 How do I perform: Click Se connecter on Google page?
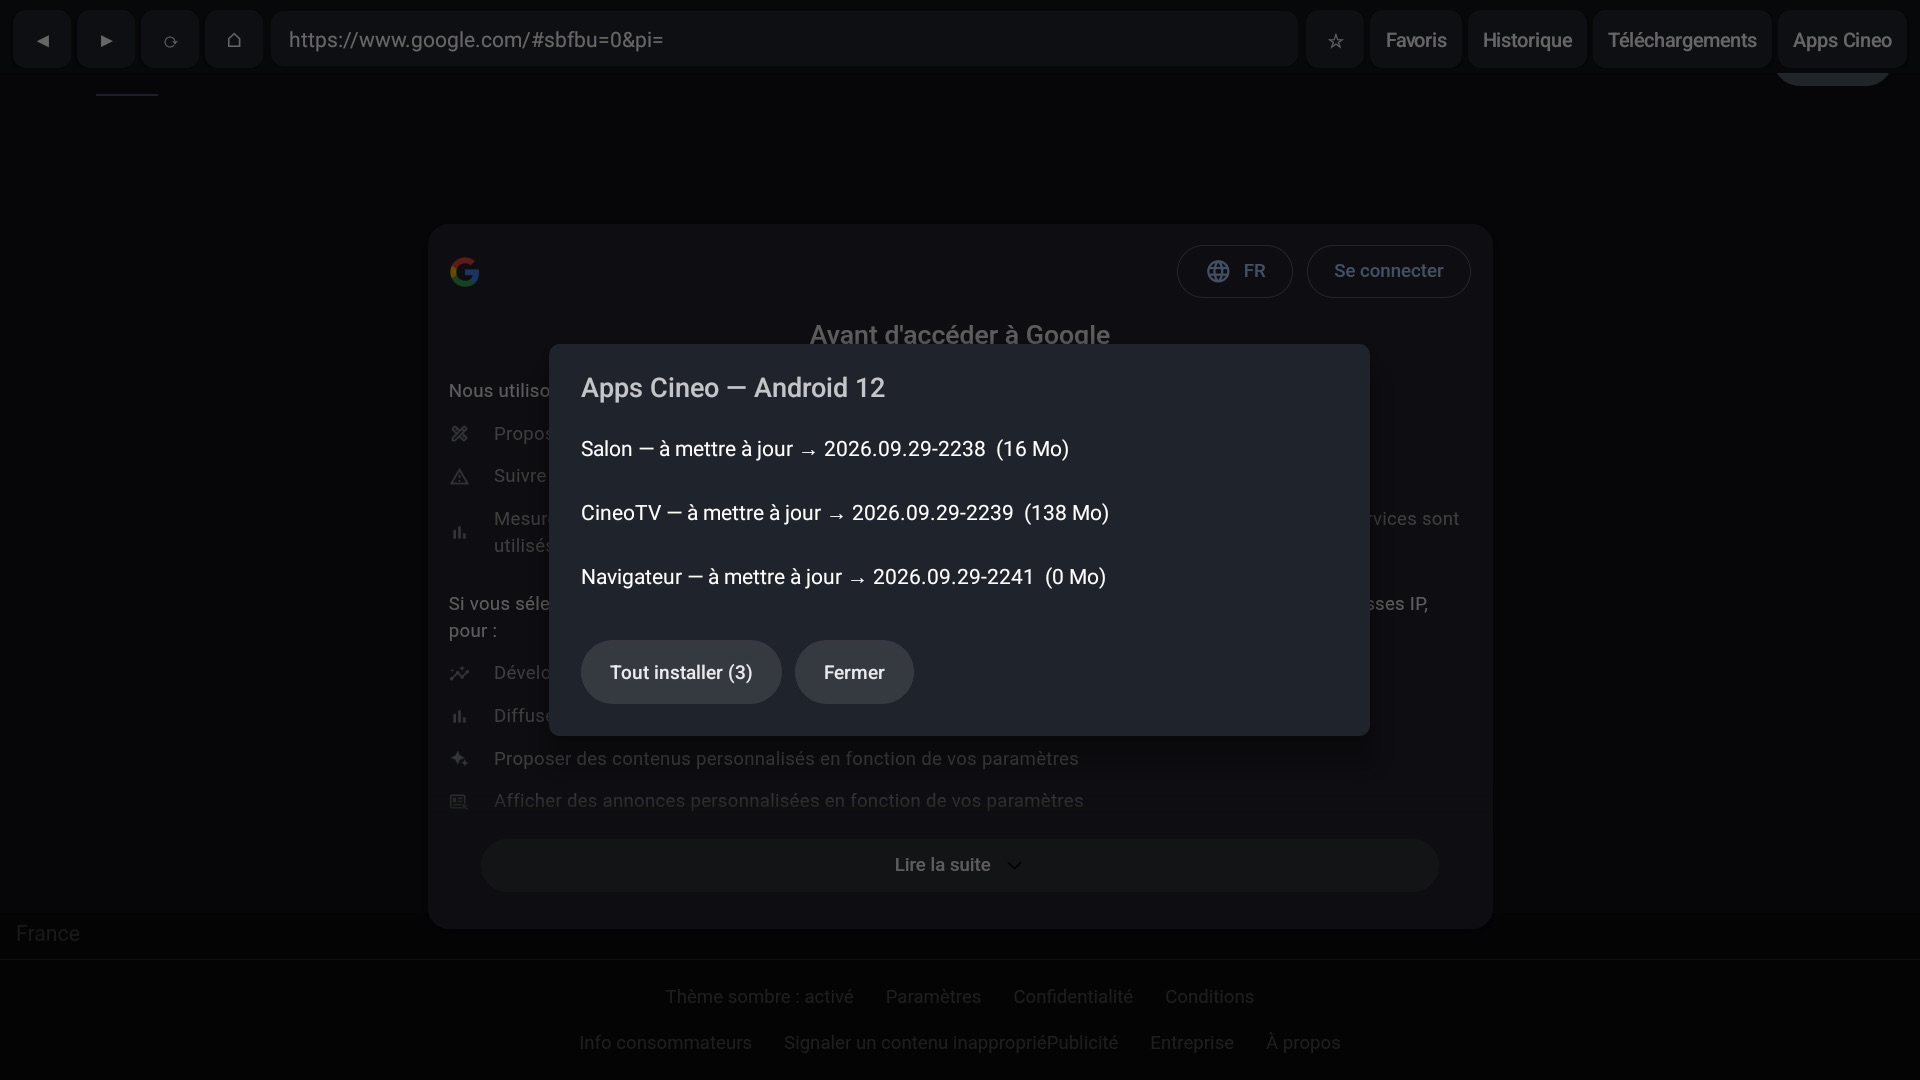coord(1388,271)
